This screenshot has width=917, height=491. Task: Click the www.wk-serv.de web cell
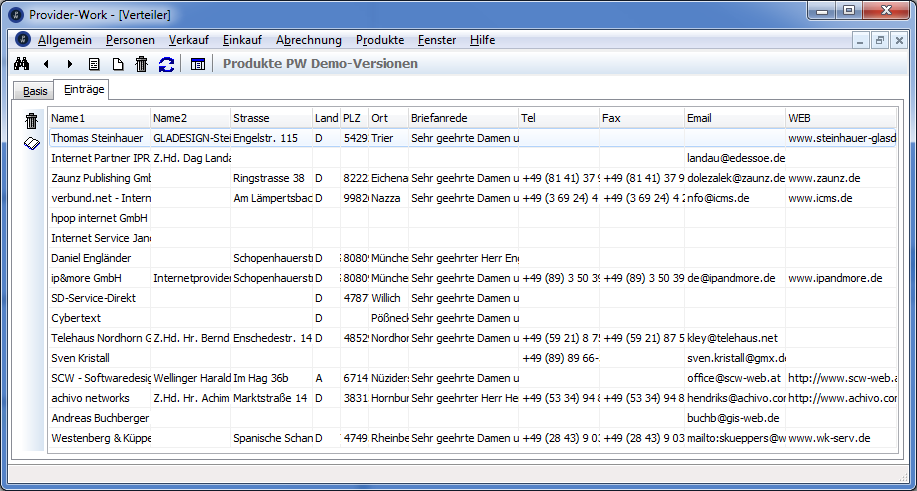click(840, 438)
